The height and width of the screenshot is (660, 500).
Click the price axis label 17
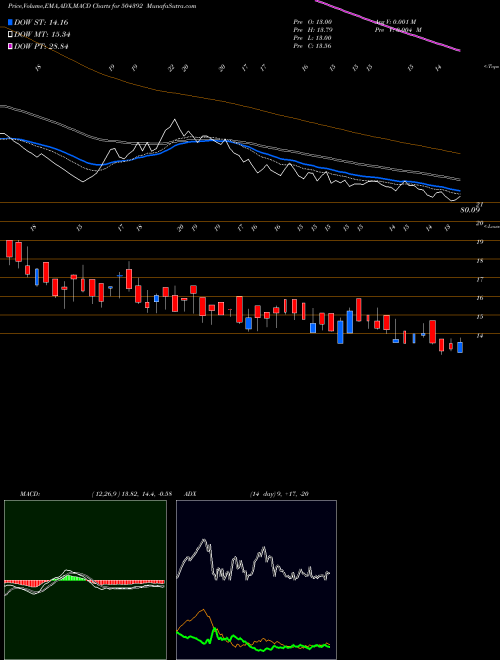479,279
